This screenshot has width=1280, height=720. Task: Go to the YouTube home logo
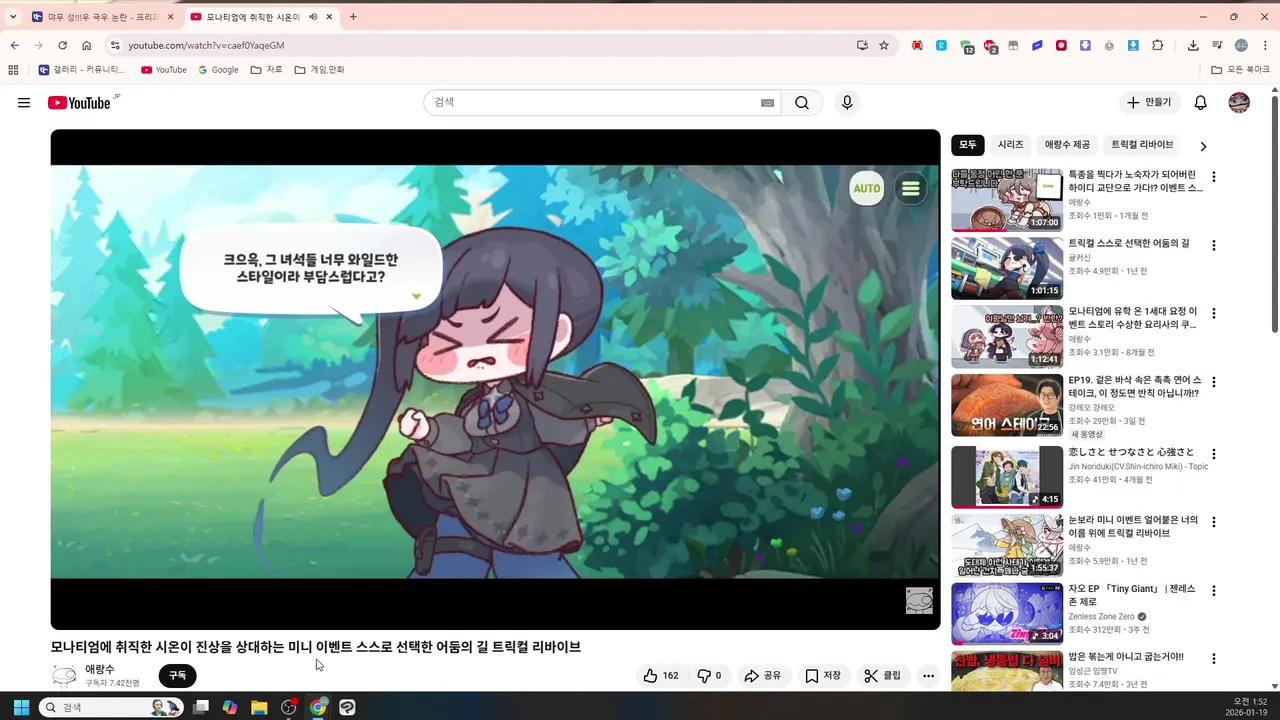coord(79,103)
